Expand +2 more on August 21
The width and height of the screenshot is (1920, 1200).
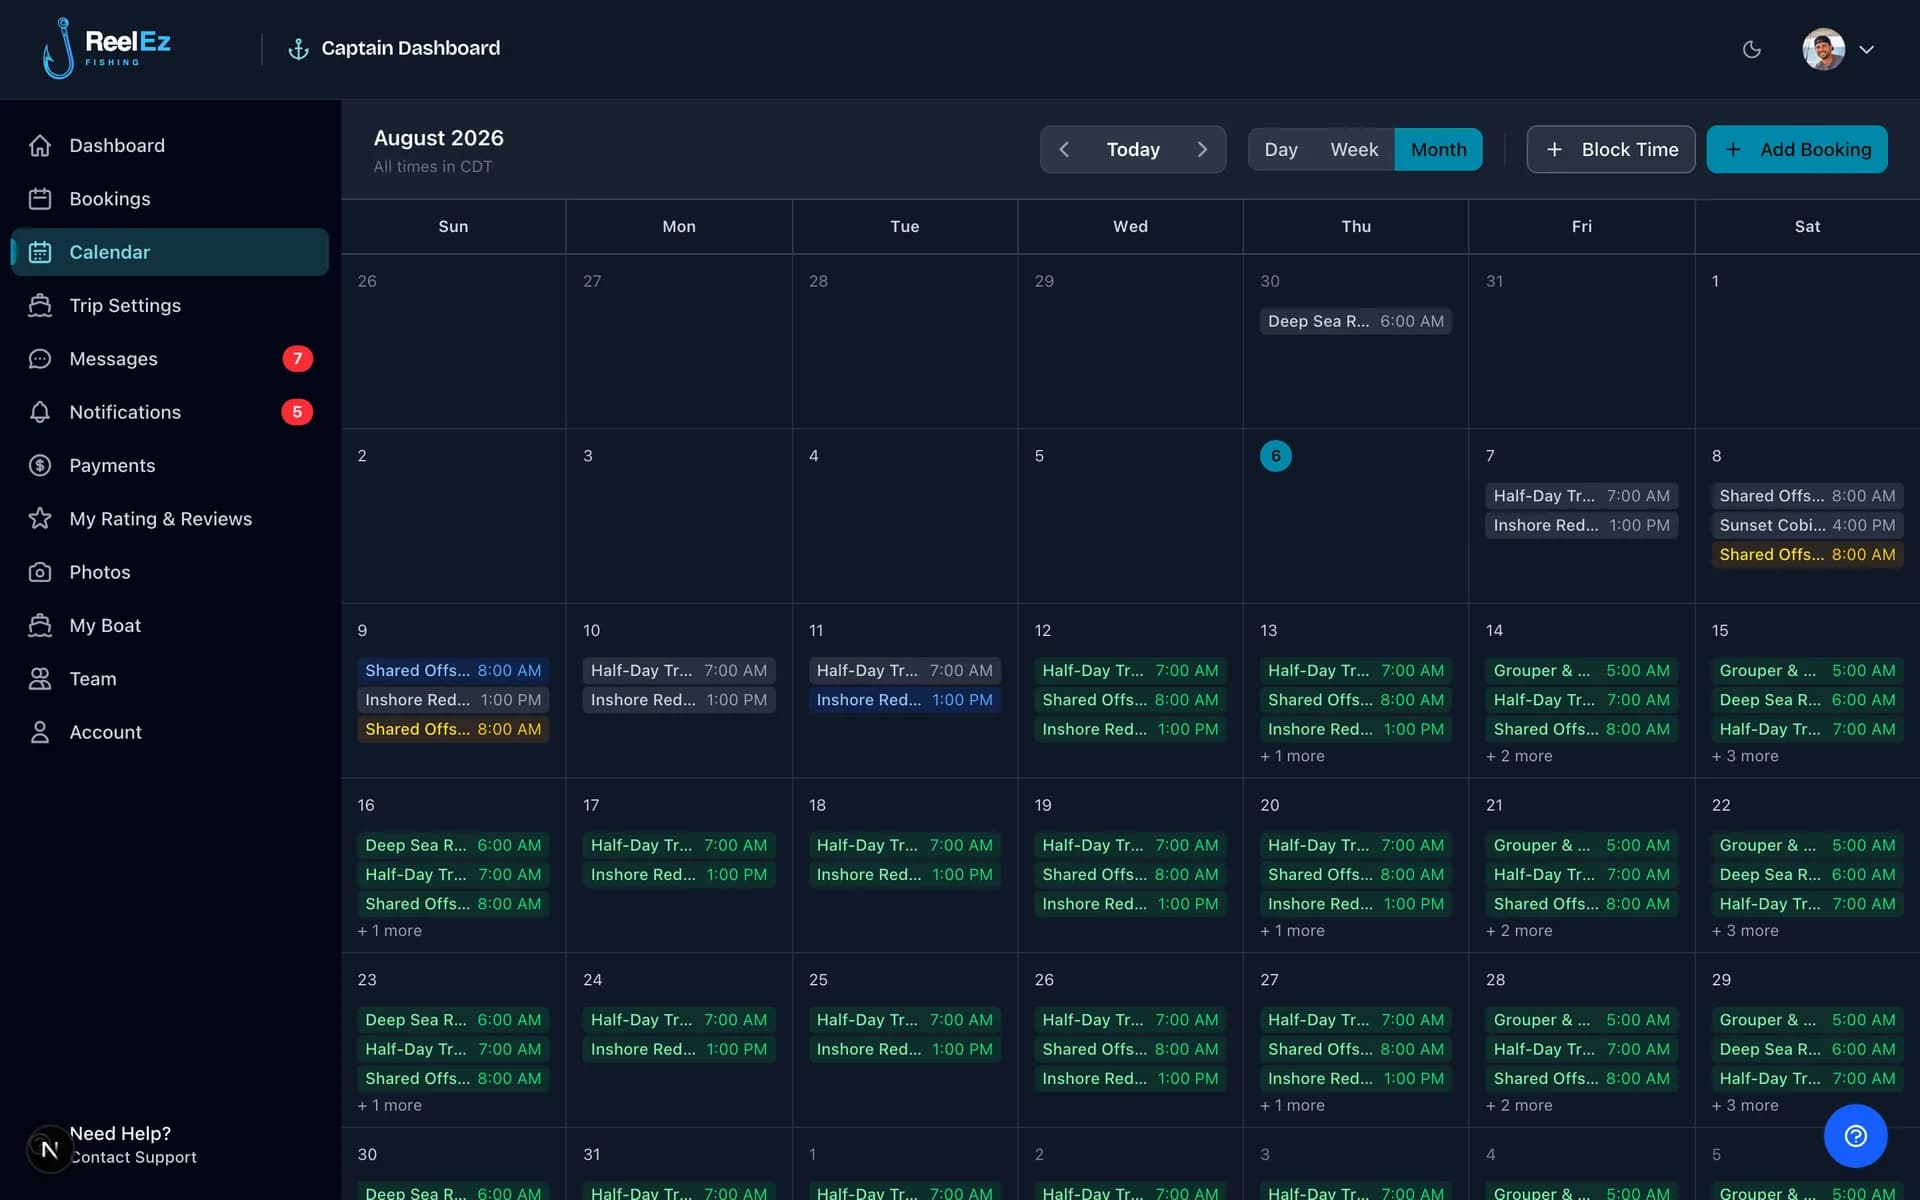click(x=1519, y=931)
